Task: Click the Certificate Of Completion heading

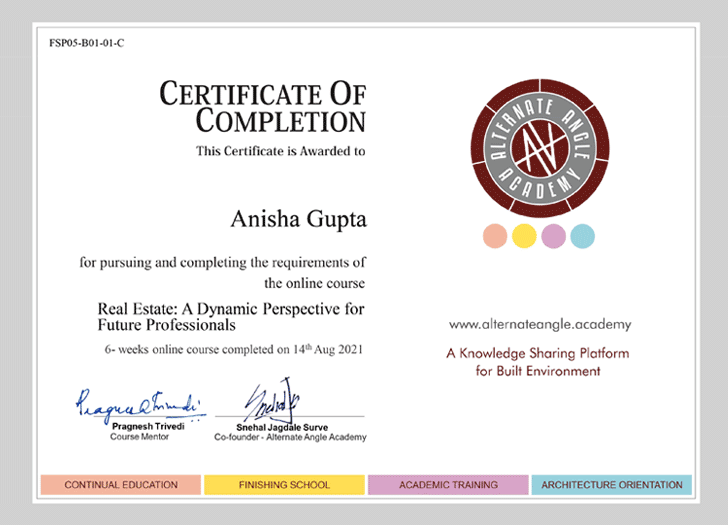Action: pyautogui.click(x=263, y=108)
